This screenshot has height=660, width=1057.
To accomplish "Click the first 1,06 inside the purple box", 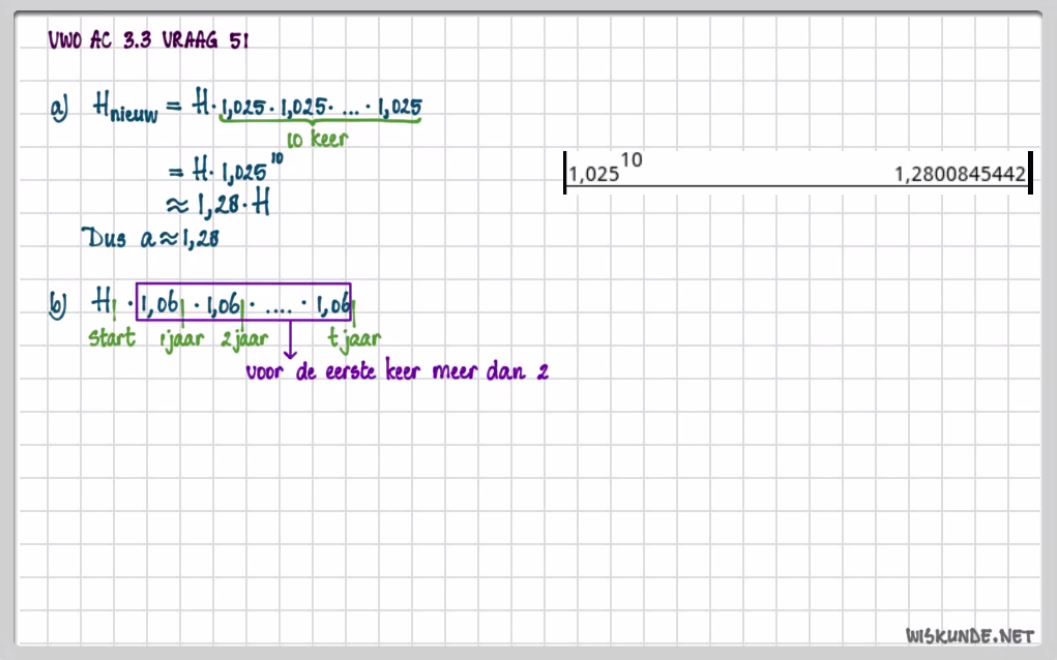I will point(160,302).
